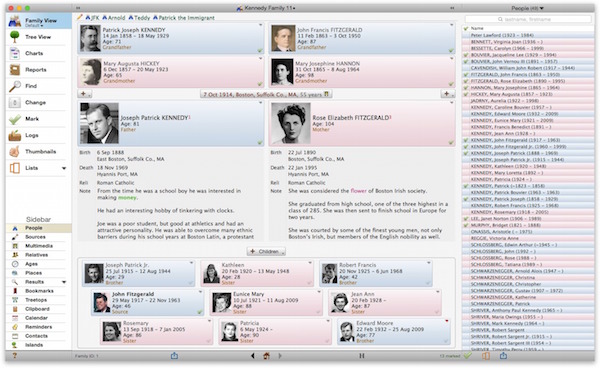Click the share icon under the People list

tap(503, 355)
